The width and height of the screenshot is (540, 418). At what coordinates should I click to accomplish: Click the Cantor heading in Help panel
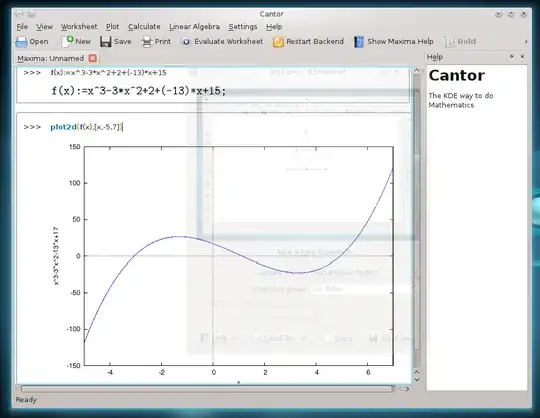tap(456, 75)
